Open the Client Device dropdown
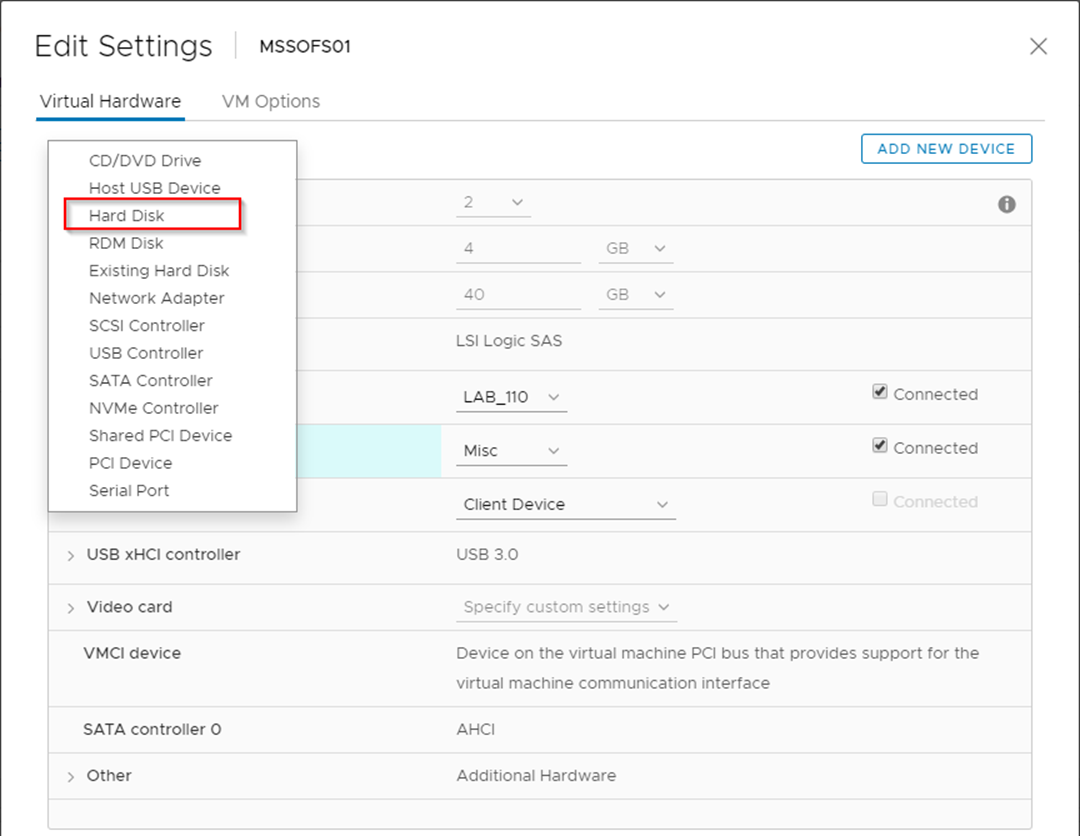The width and height of the screenshot is (1080, 836). click(x=565, y=505)
